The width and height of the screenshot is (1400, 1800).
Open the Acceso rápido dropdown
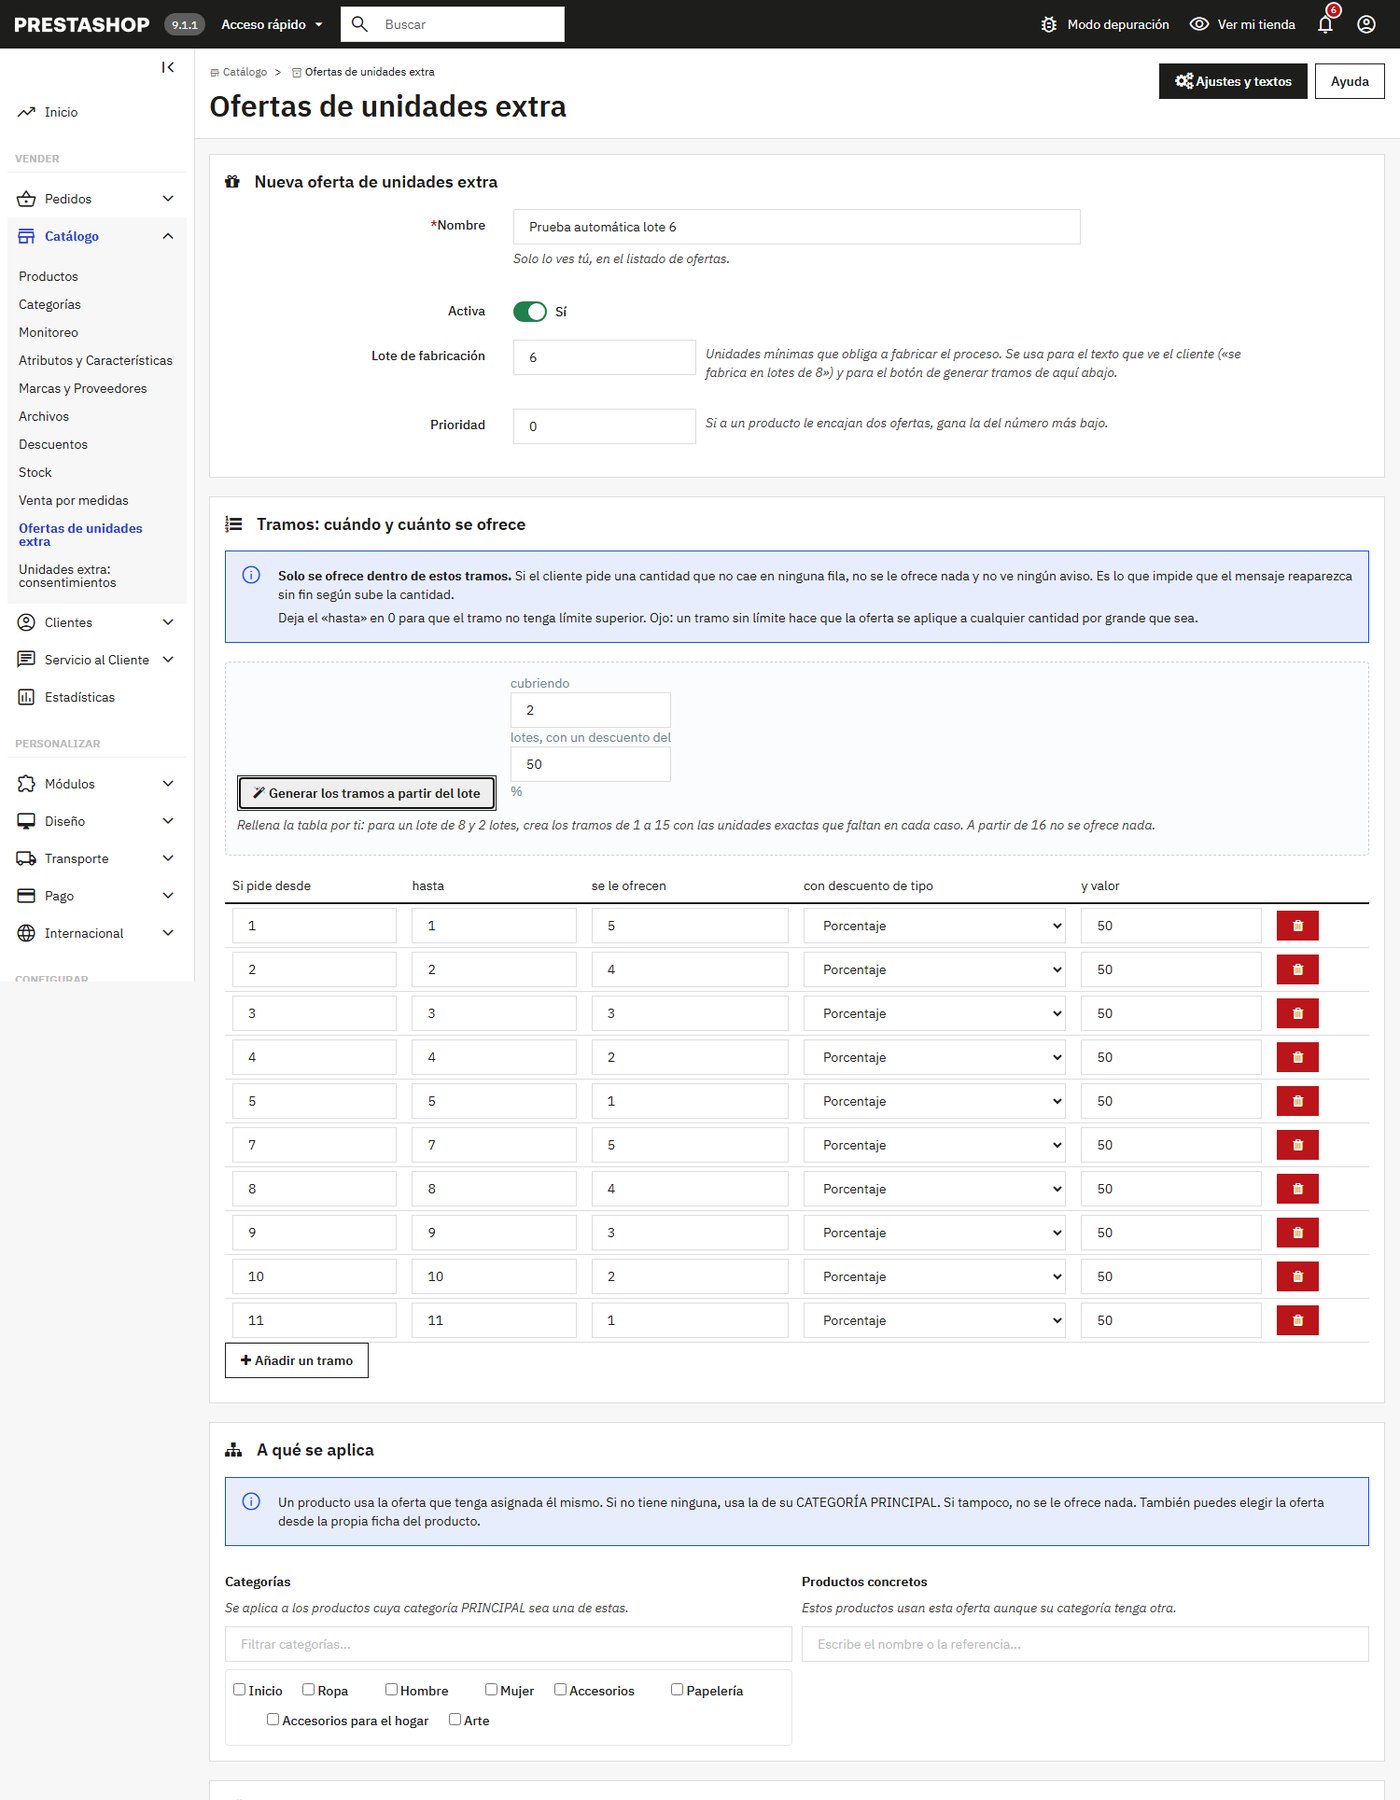(x=272, y=24)
